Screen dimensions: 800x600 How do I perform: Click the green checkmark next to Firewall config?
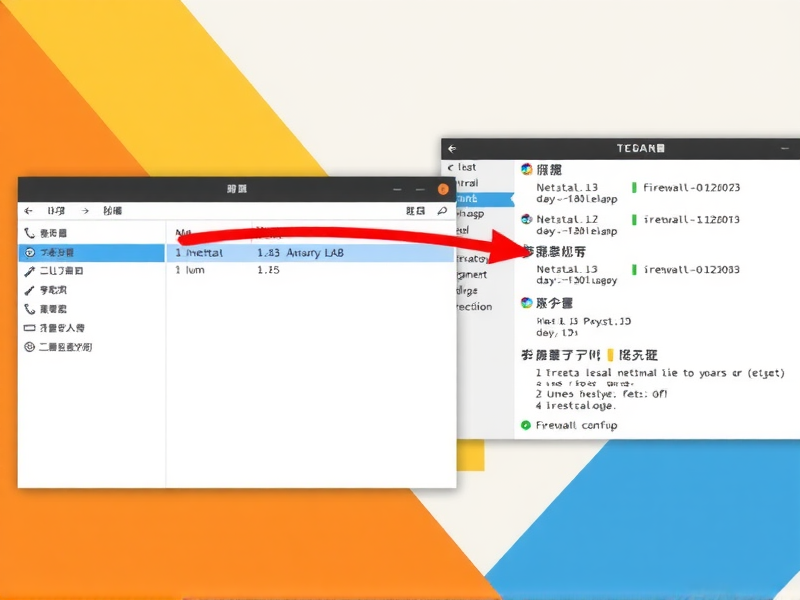[x=524, y=424]
